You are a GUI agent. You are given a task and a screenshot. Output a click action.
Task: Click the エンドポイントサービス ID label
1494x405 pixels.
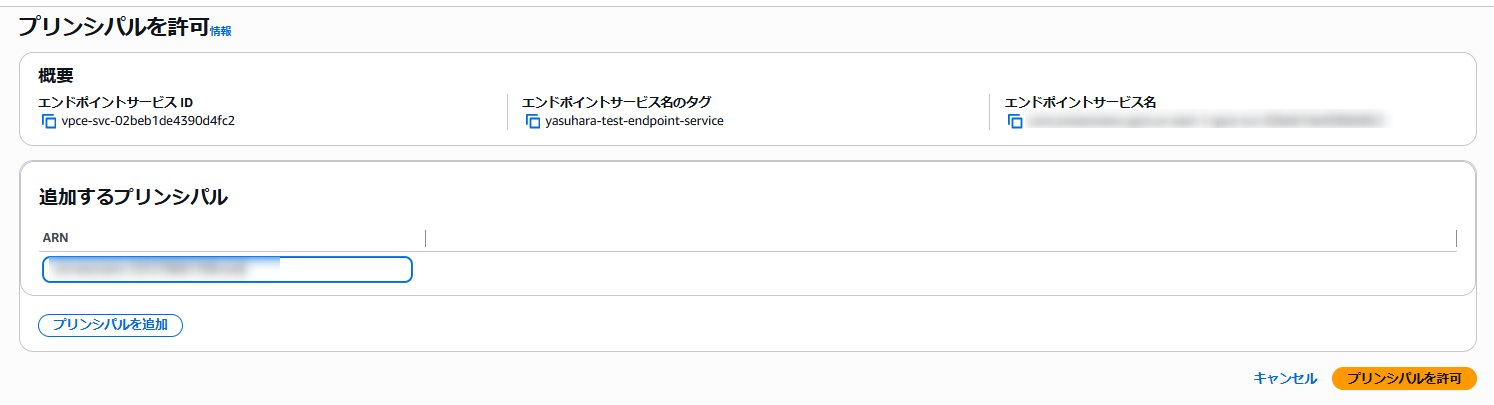(x=115, y=102)
